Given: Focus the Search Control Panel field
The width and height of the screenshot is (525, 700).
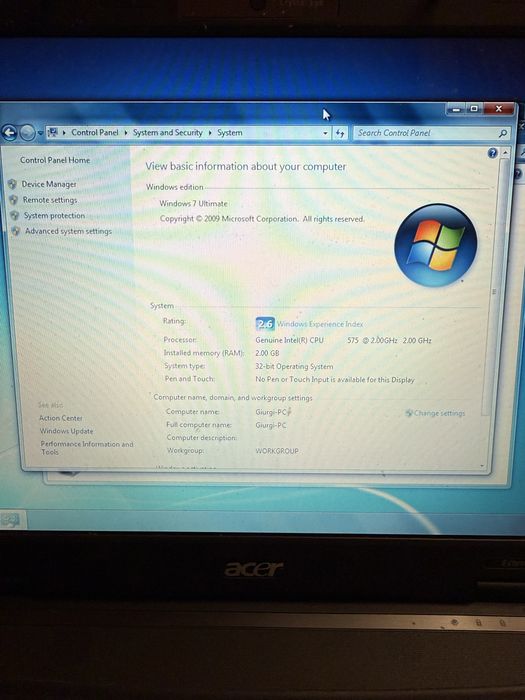Looking at the screenshot, I should pos(432,133).
